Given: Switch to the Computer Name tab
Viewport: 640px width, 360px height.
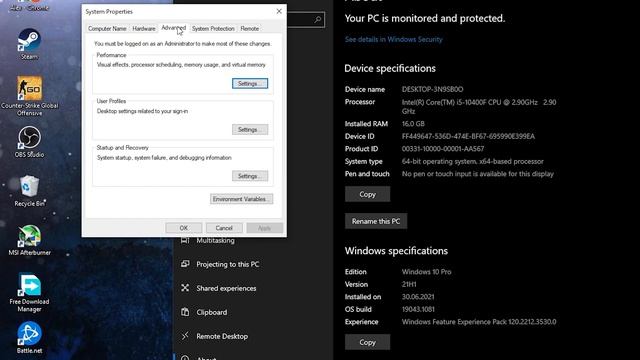Looking at the screenshot, I should point(107,29).
